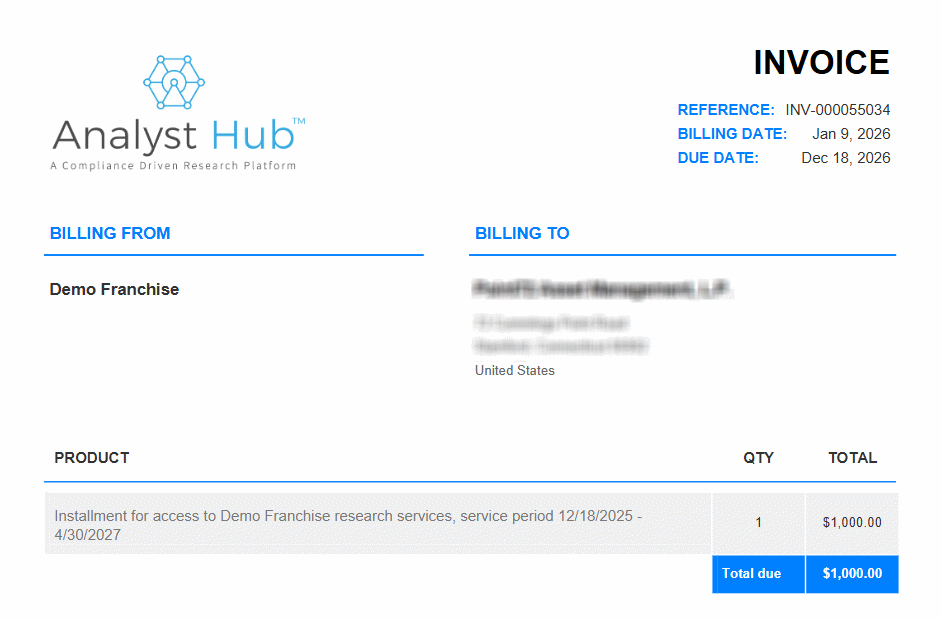Select the installment product description row
The height and width of the screenshot is (619, 941).
tap(348, 525)
